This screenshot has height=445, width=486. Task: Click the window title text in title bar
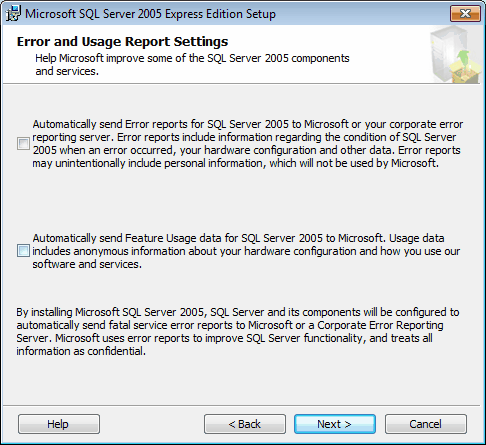[x=150, y=14]
